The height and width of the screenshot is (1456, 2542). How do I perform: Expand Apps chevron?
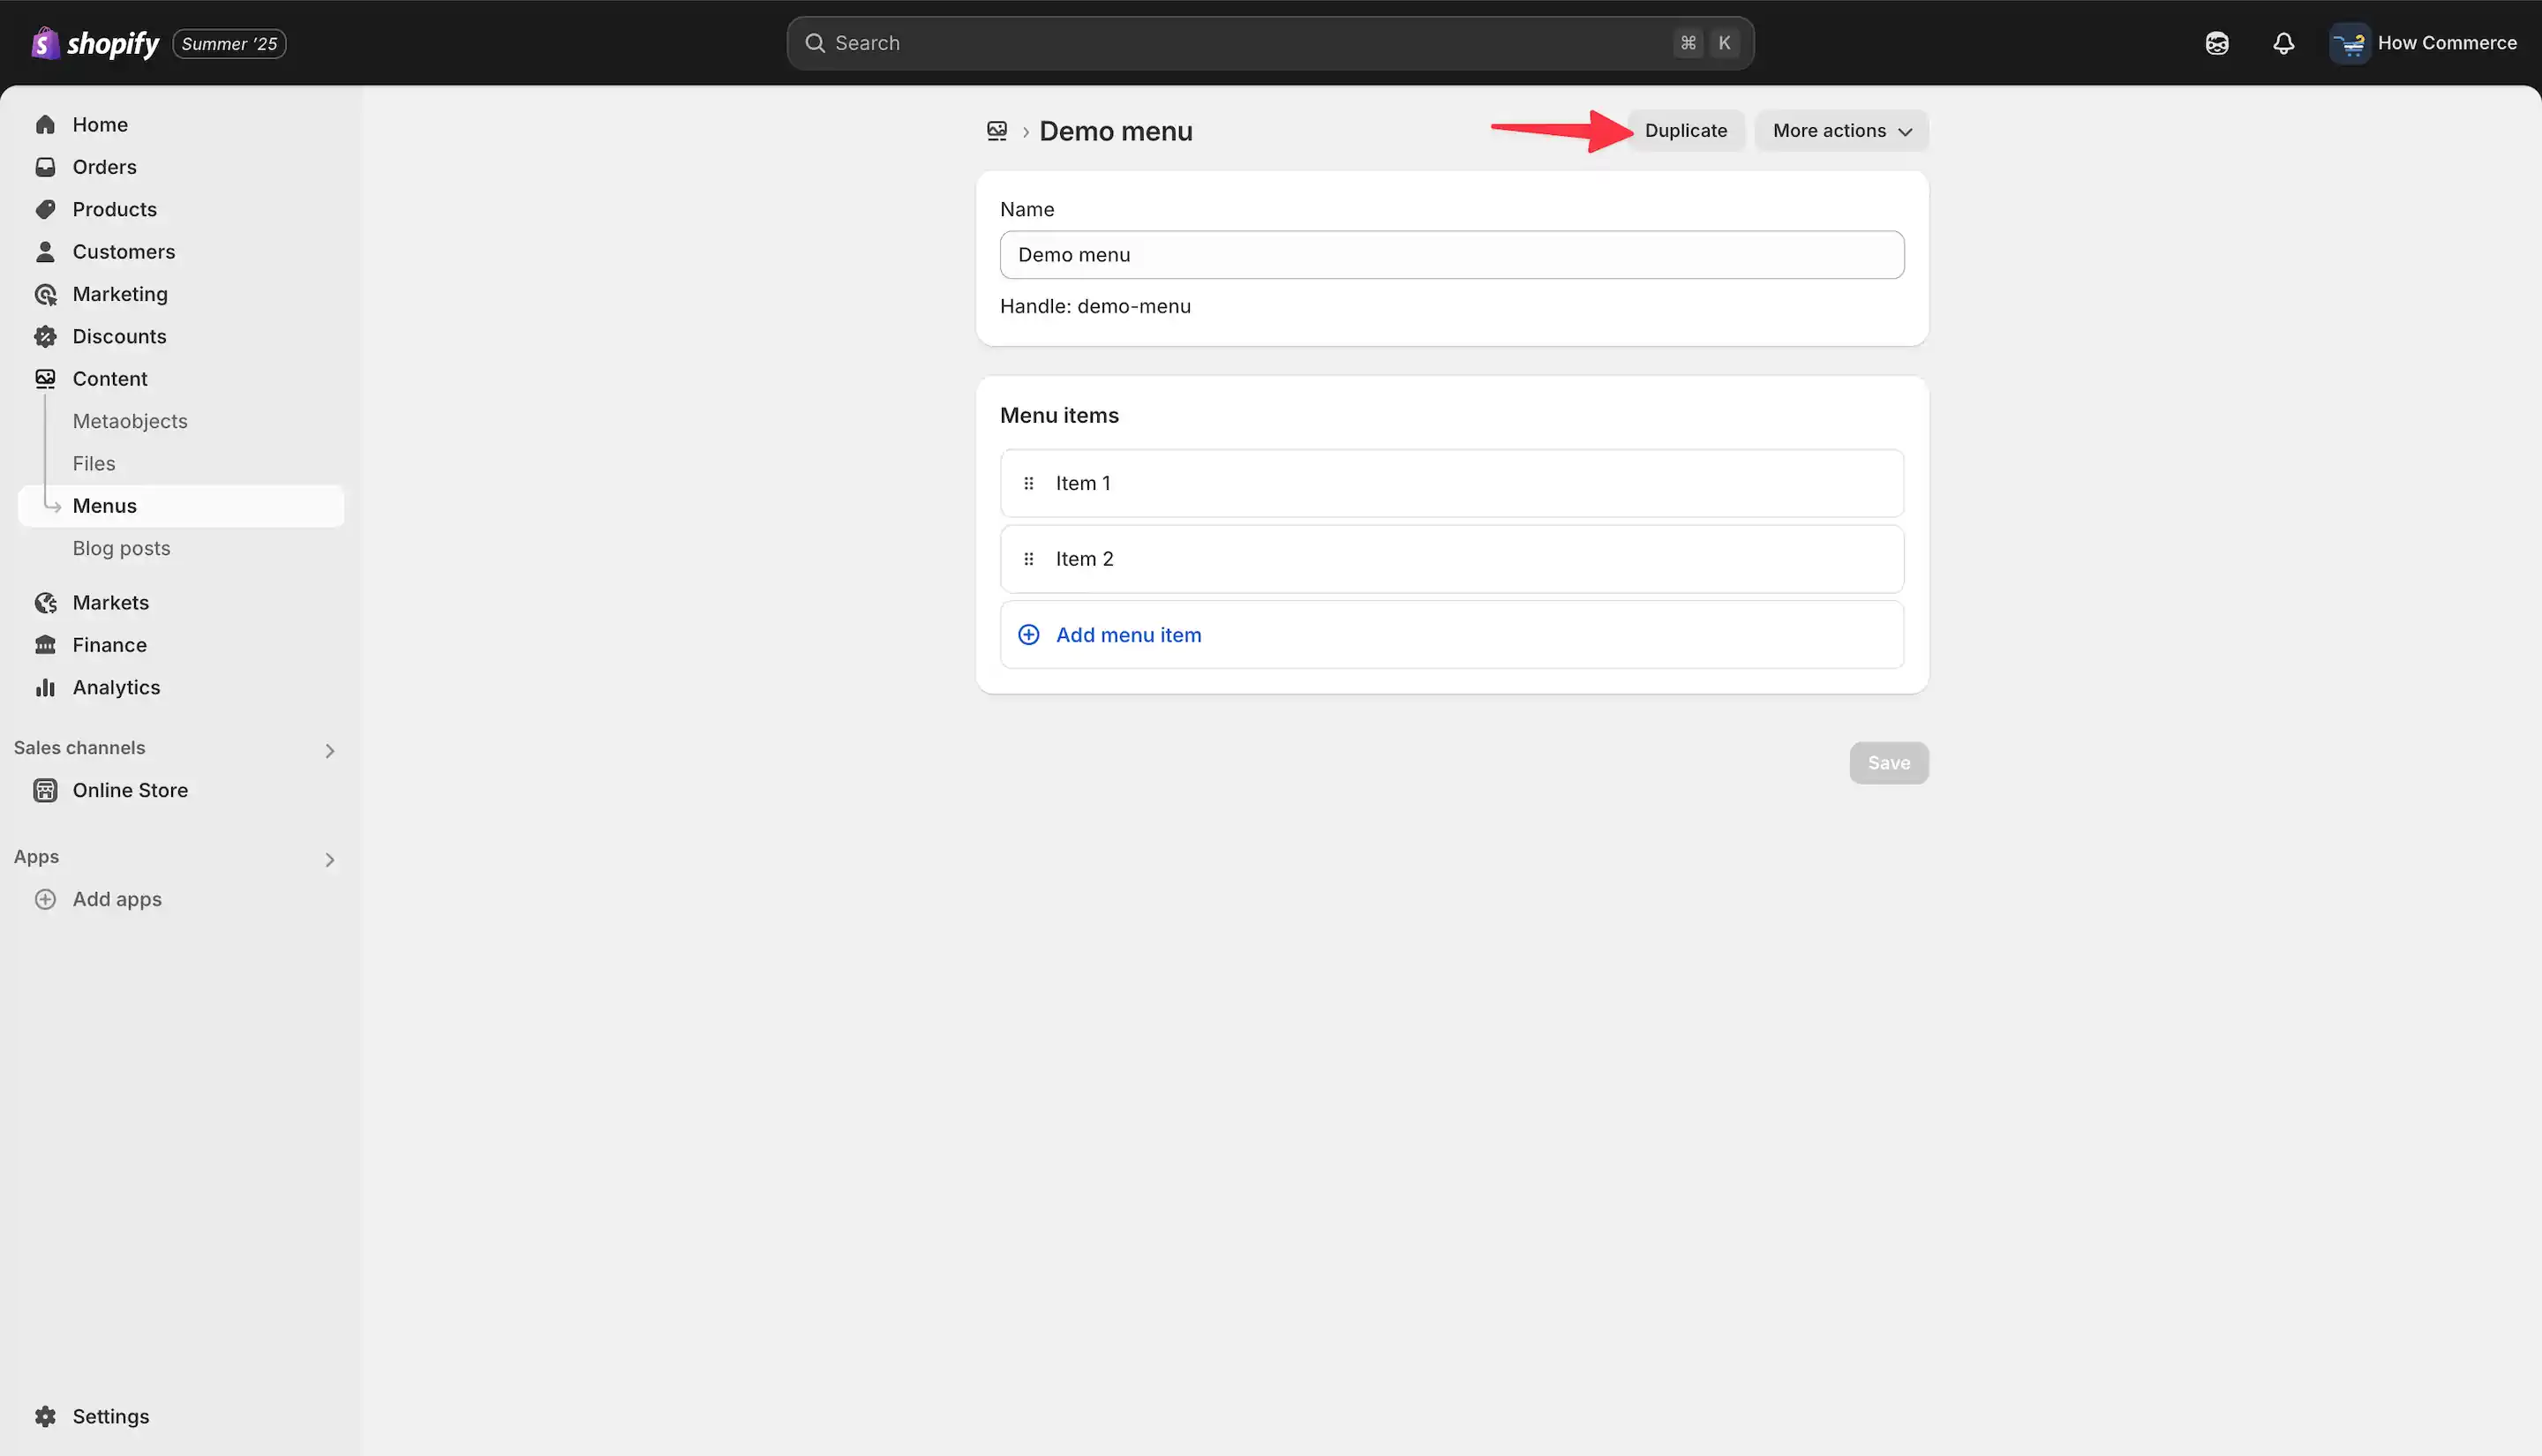click(330, 860)
